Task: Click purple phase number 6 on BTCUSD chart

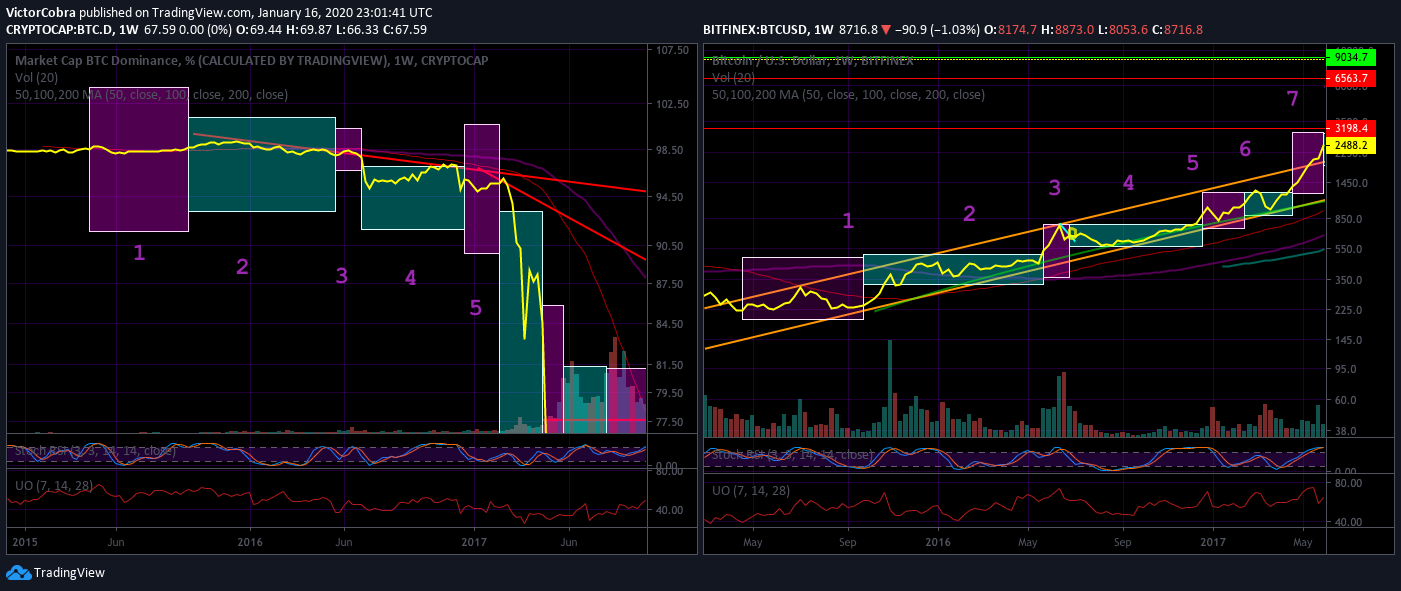Action: pos(1245,150)
